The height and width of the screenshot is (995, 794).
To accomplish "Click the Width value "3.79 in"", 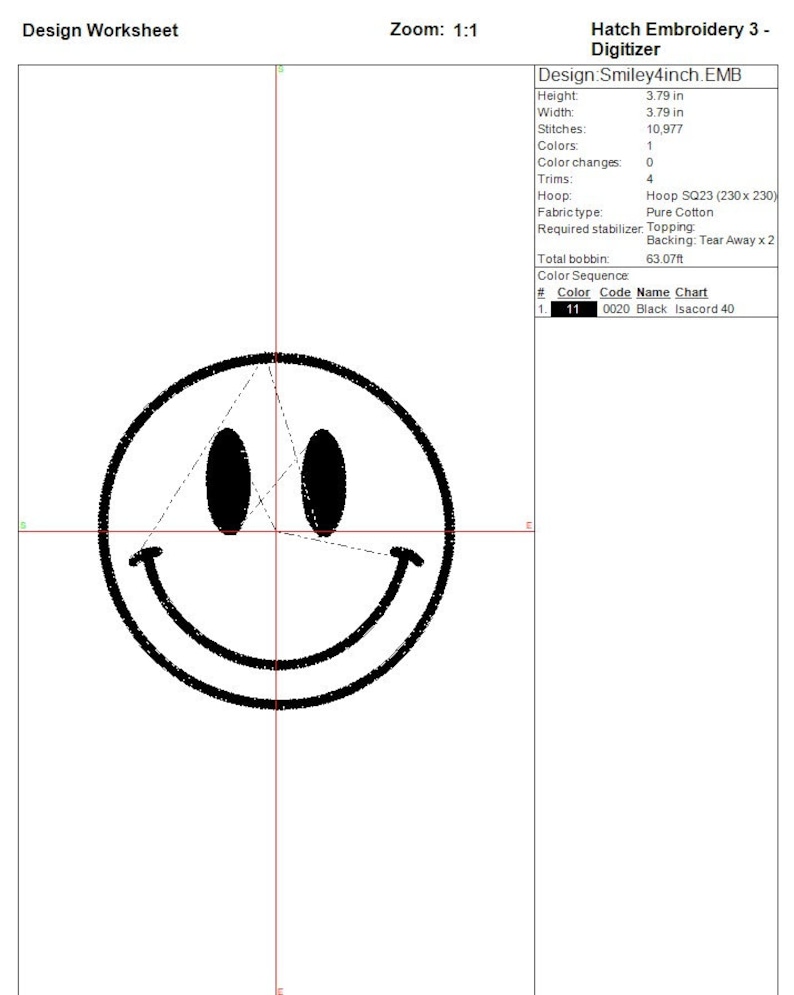I will [x=665, y=112].
